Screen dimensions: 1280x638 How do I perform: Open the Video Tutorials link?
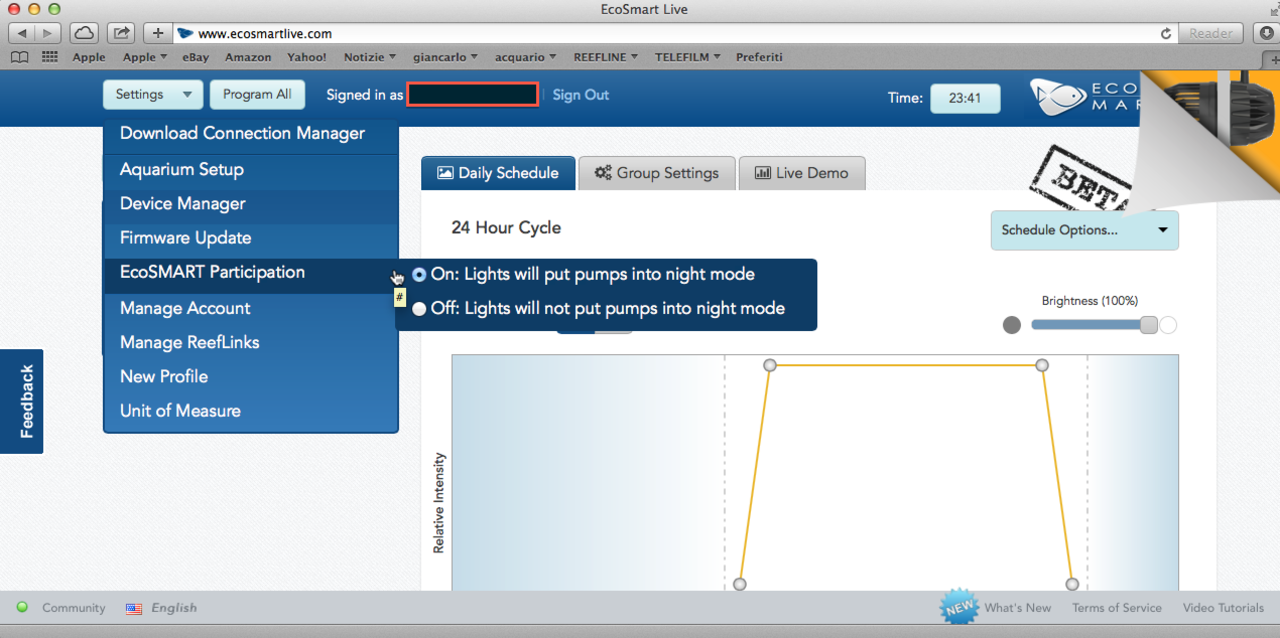pos(1223,608)
